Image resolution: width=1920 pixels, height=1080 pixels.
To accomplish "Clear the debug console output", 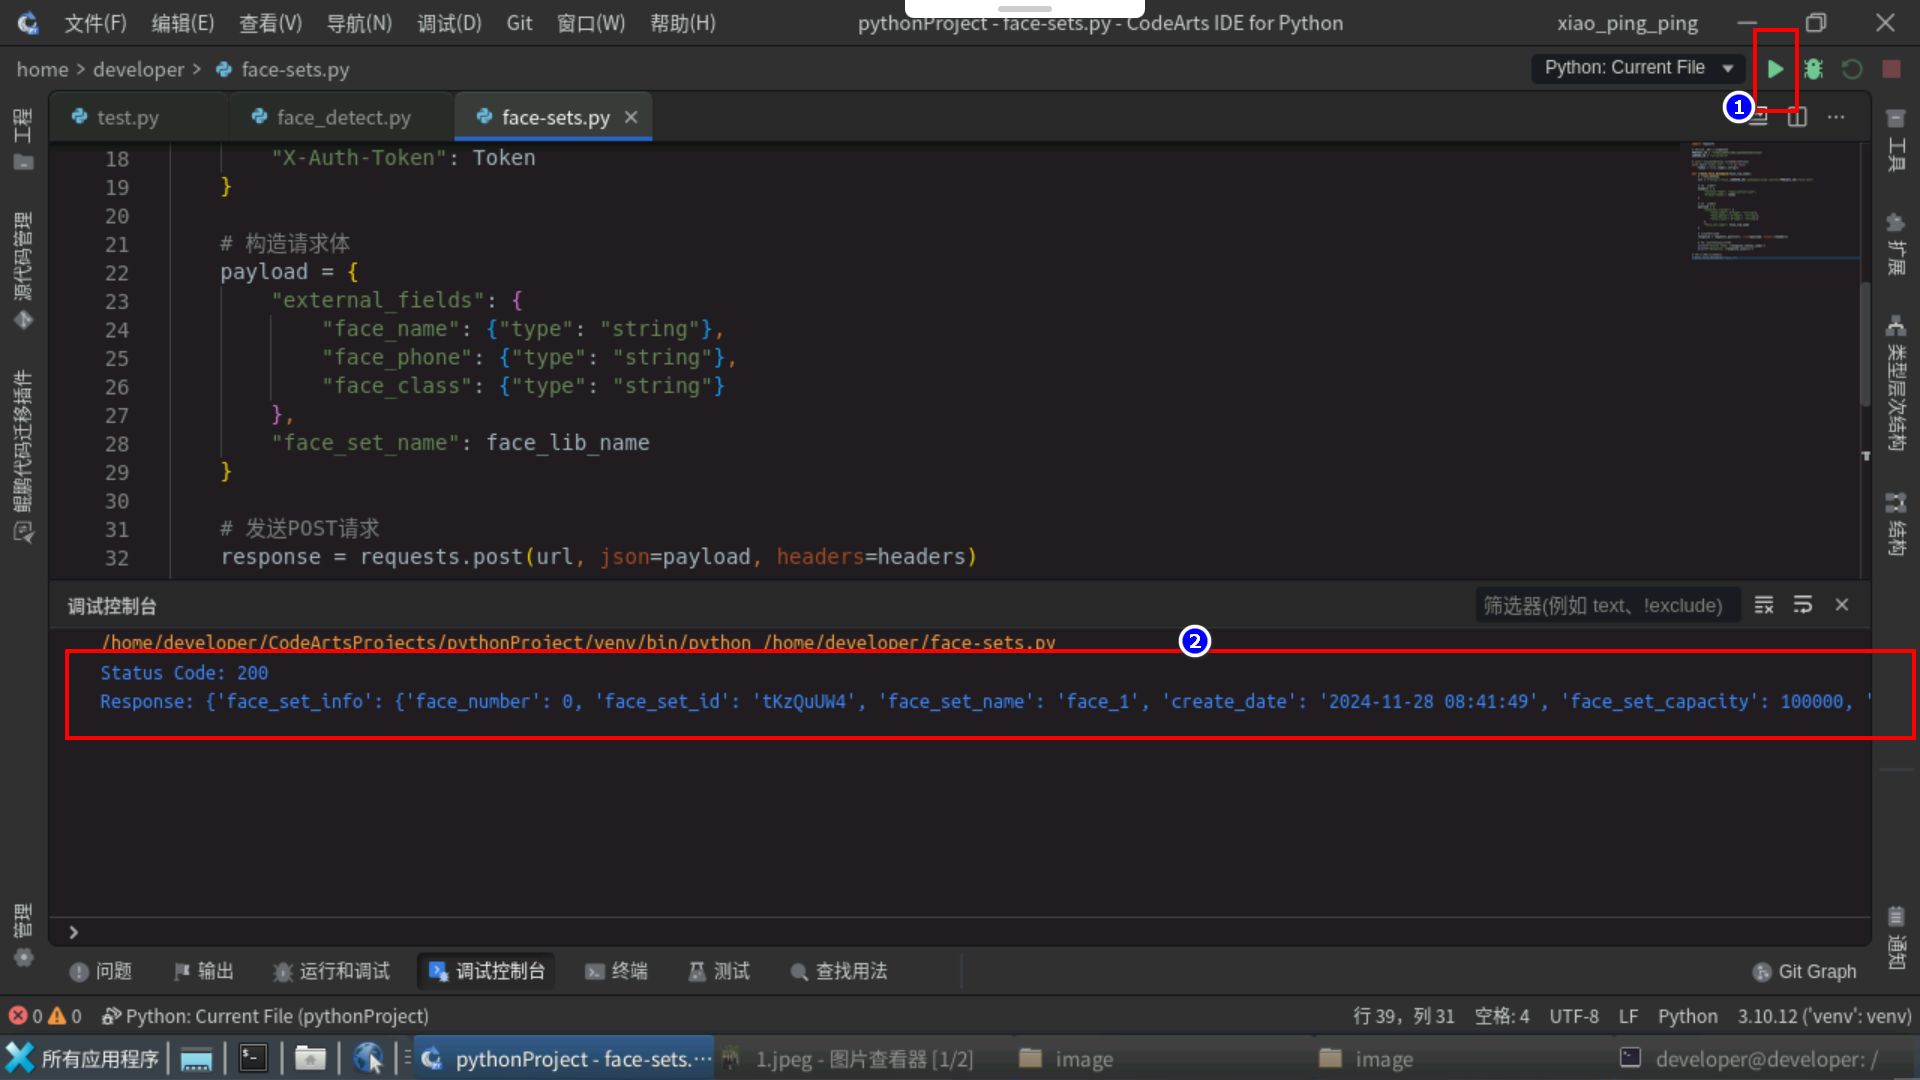I will (1764, 605).
